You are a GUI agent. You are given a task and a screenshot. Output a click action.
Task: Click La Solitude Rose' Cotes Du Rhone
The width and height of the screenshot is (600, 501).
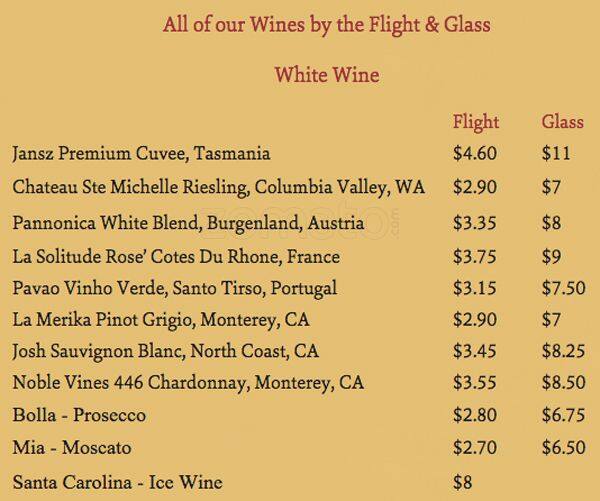coord(176,256)
